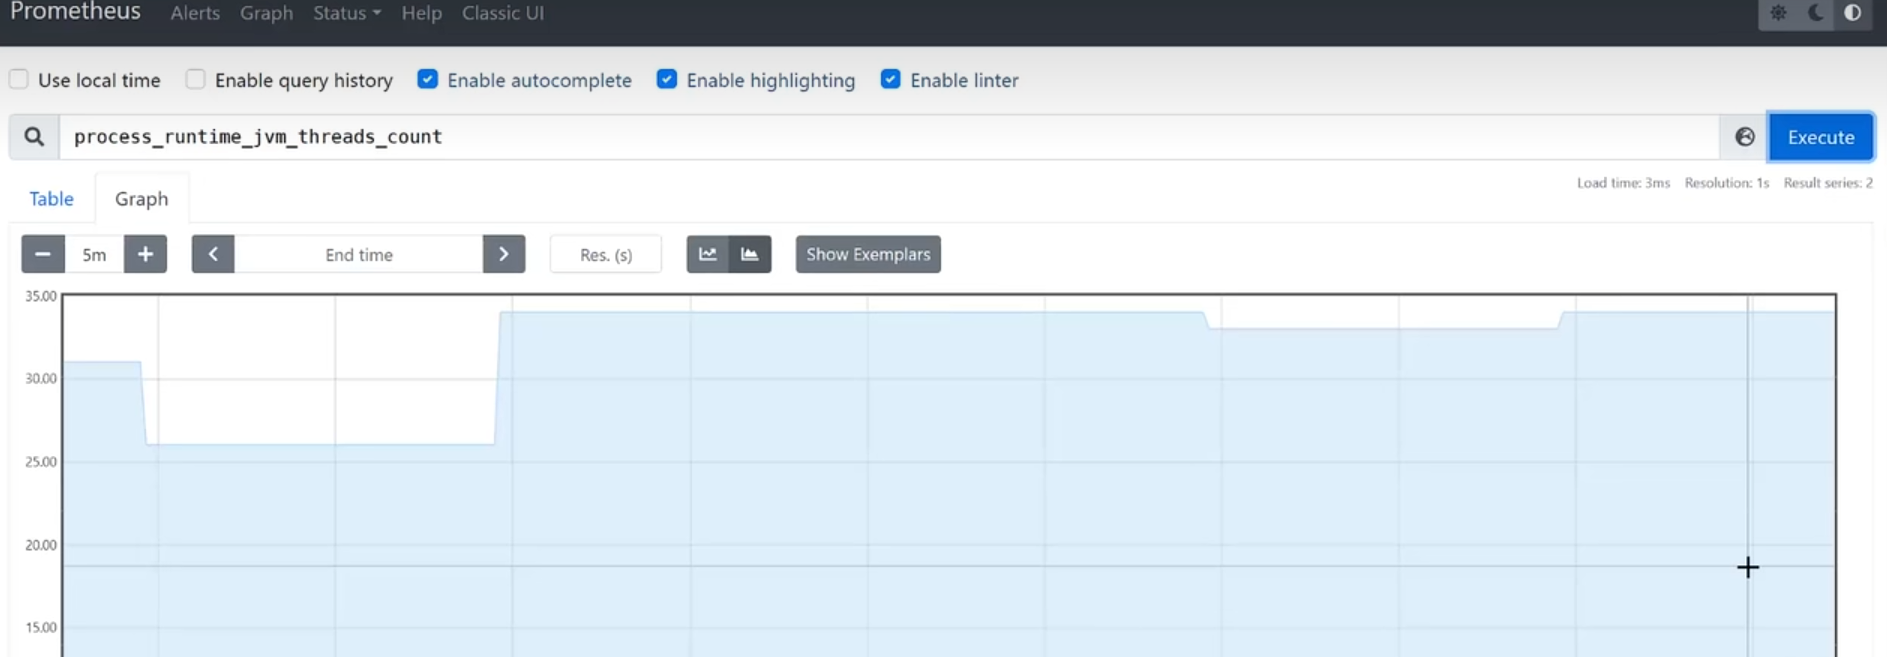This screenshot has width=1887, height=657.
Task: Switch to light theme sun icon
Action: tap(1778, 13)
